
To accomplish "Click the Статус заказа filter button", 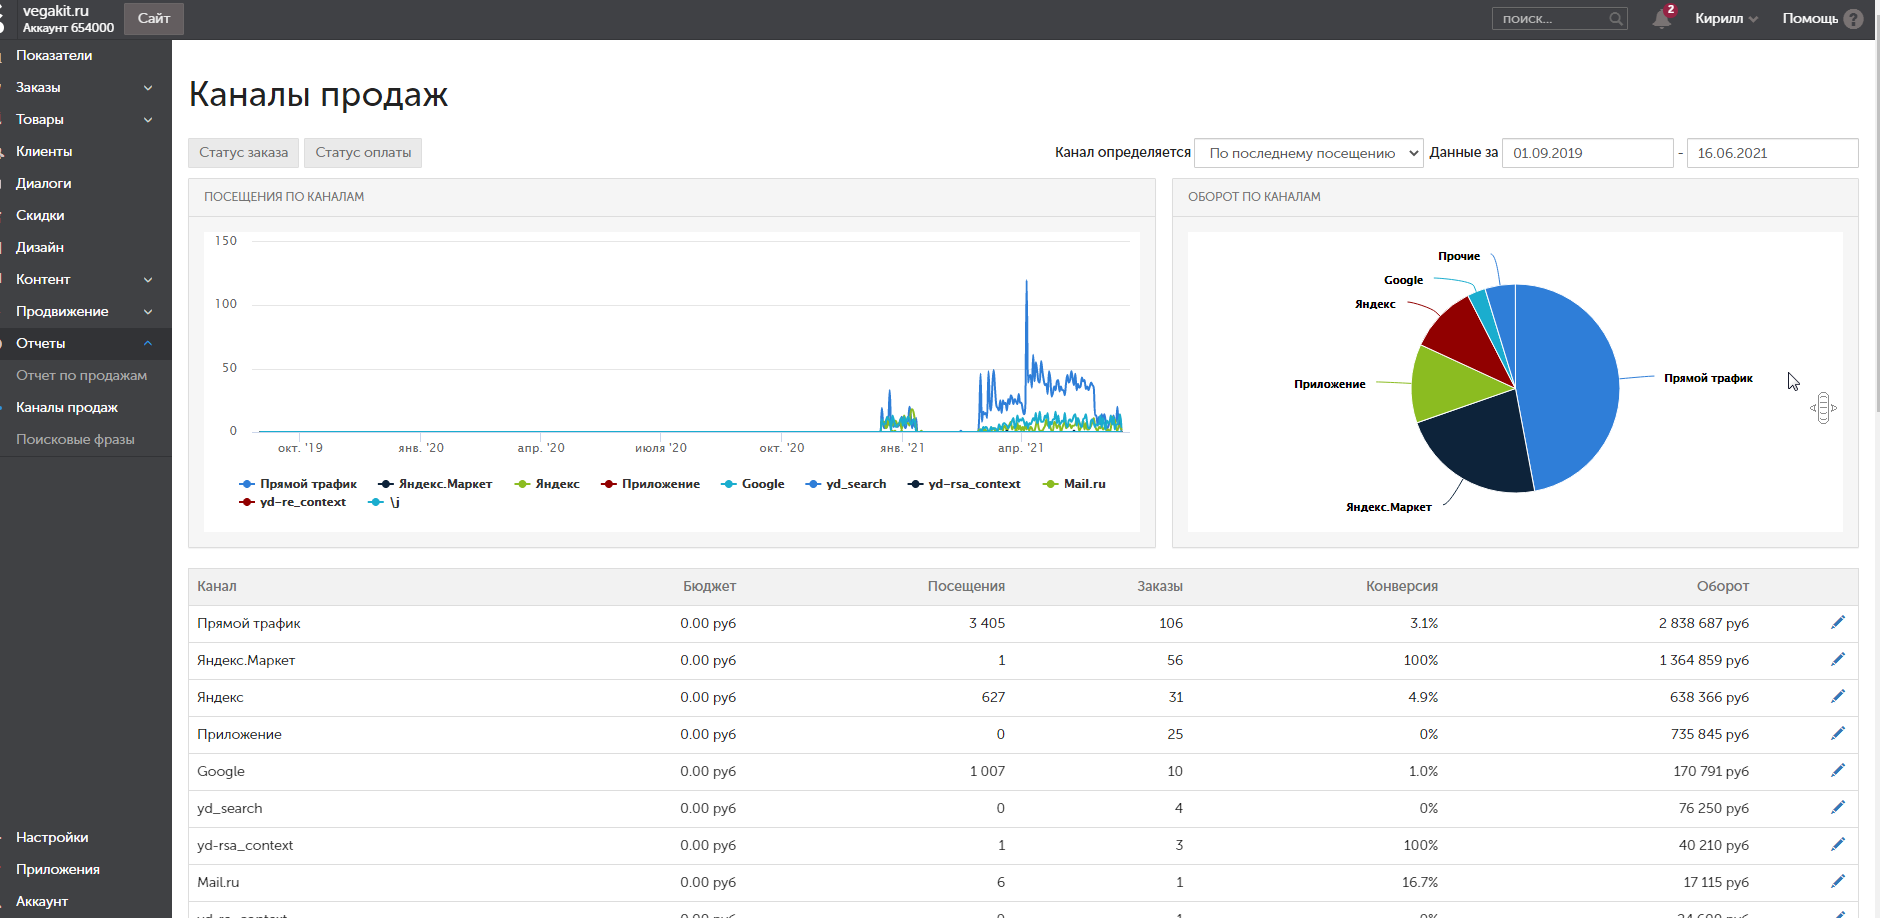I will (x=243, y=153).
